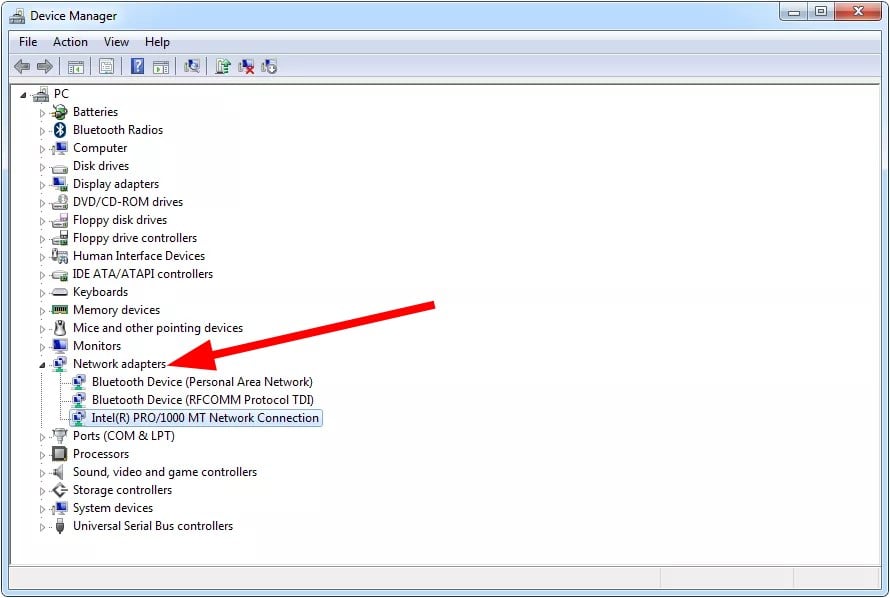Viewport: 890px width, 598px height.
Task: Open the Help menu
Action: click(157, 42)
